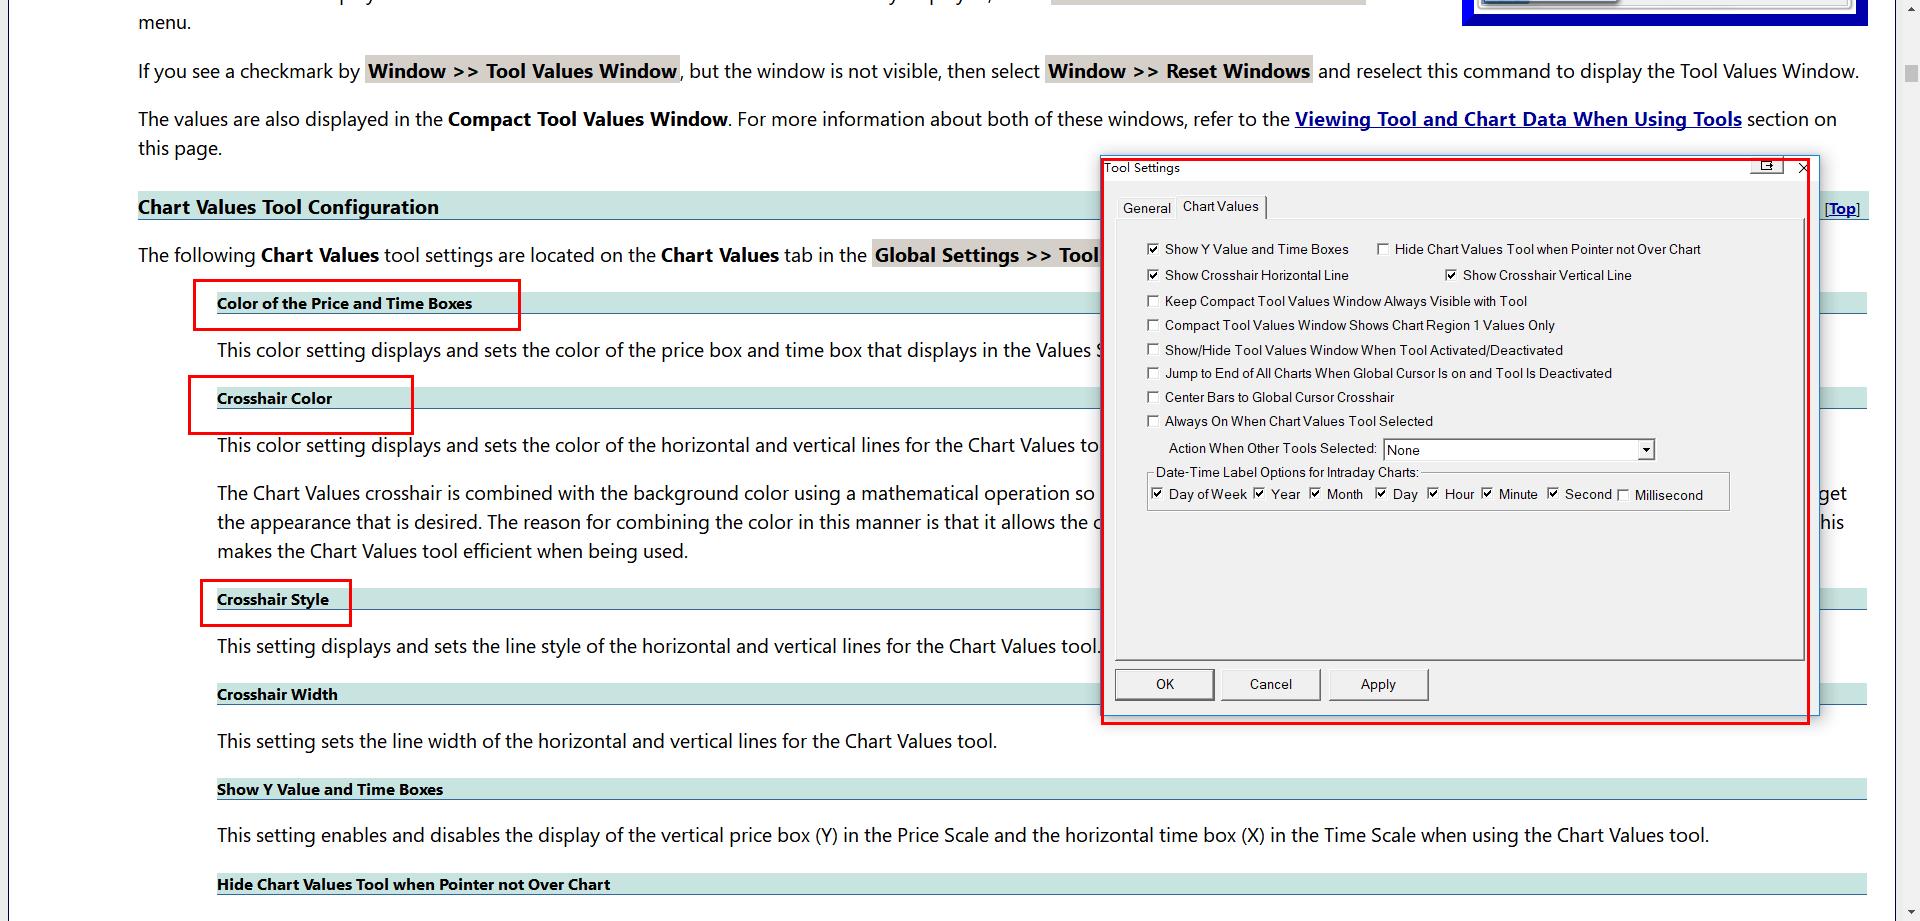Uncheck the Year label option

coord(1259,494)
